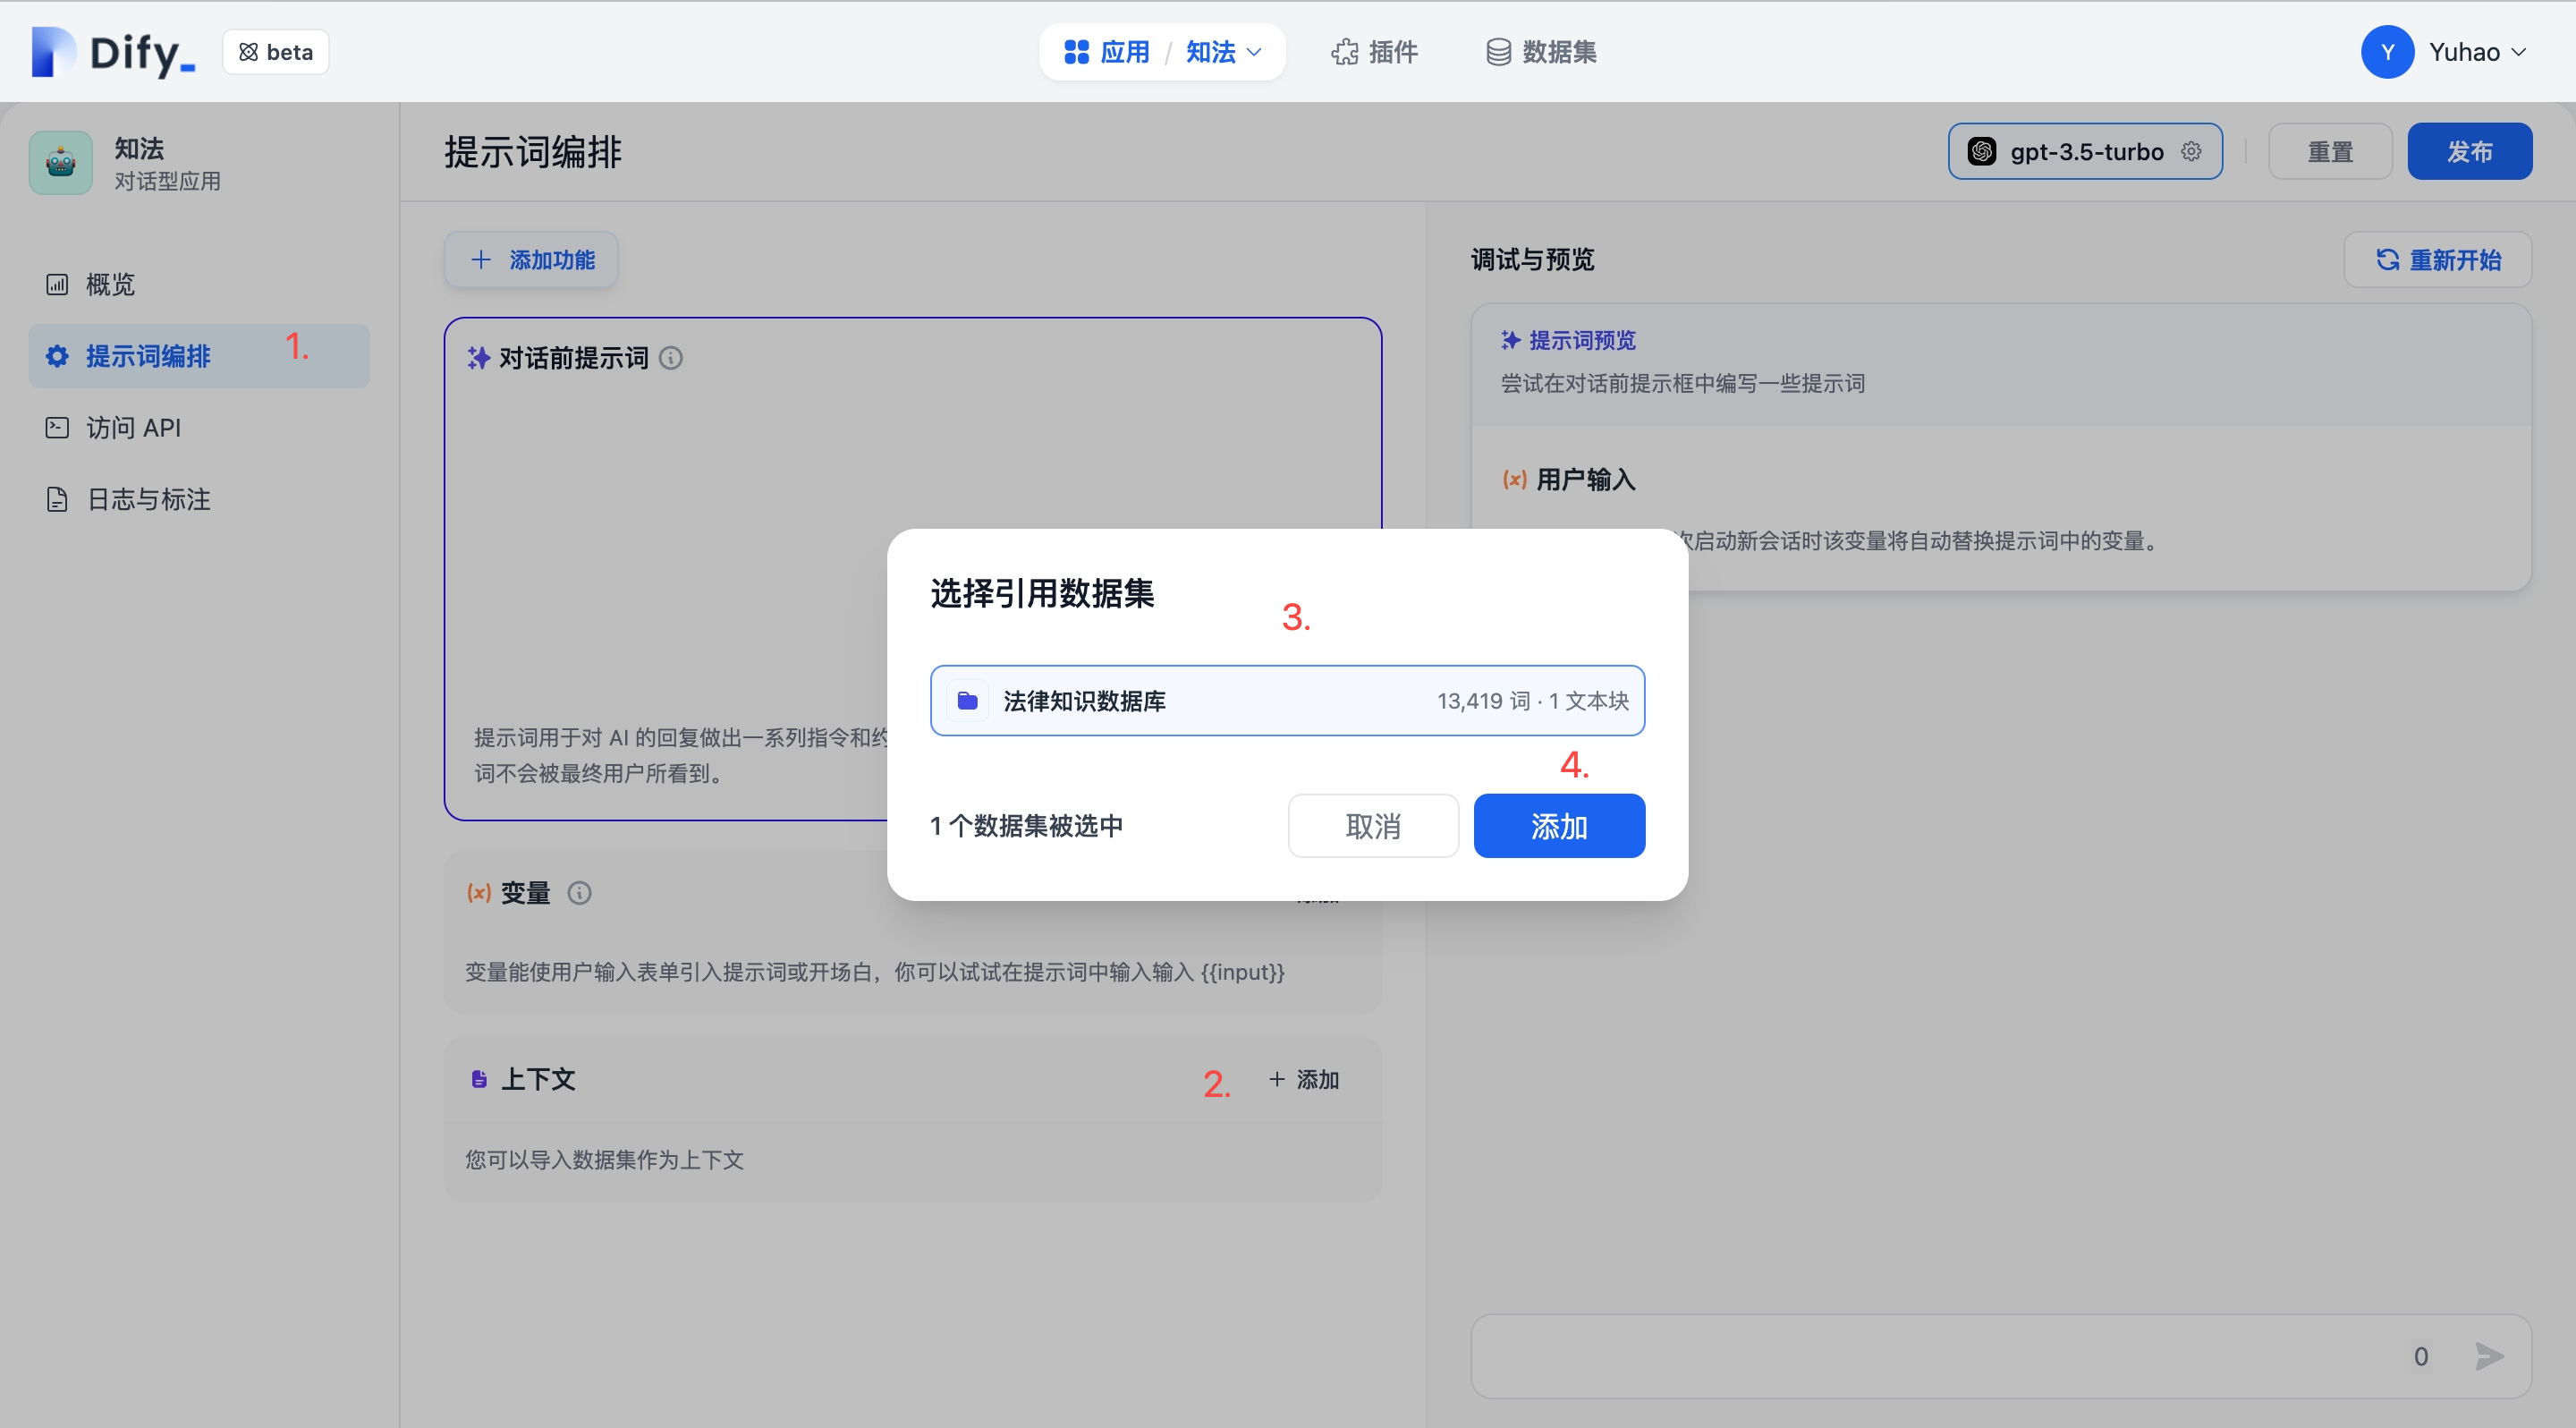The height and width of the screenshot is (1428, 2576).
Task: Click the Dify logo
Action: pyautogui.click(x=110, y=52)
